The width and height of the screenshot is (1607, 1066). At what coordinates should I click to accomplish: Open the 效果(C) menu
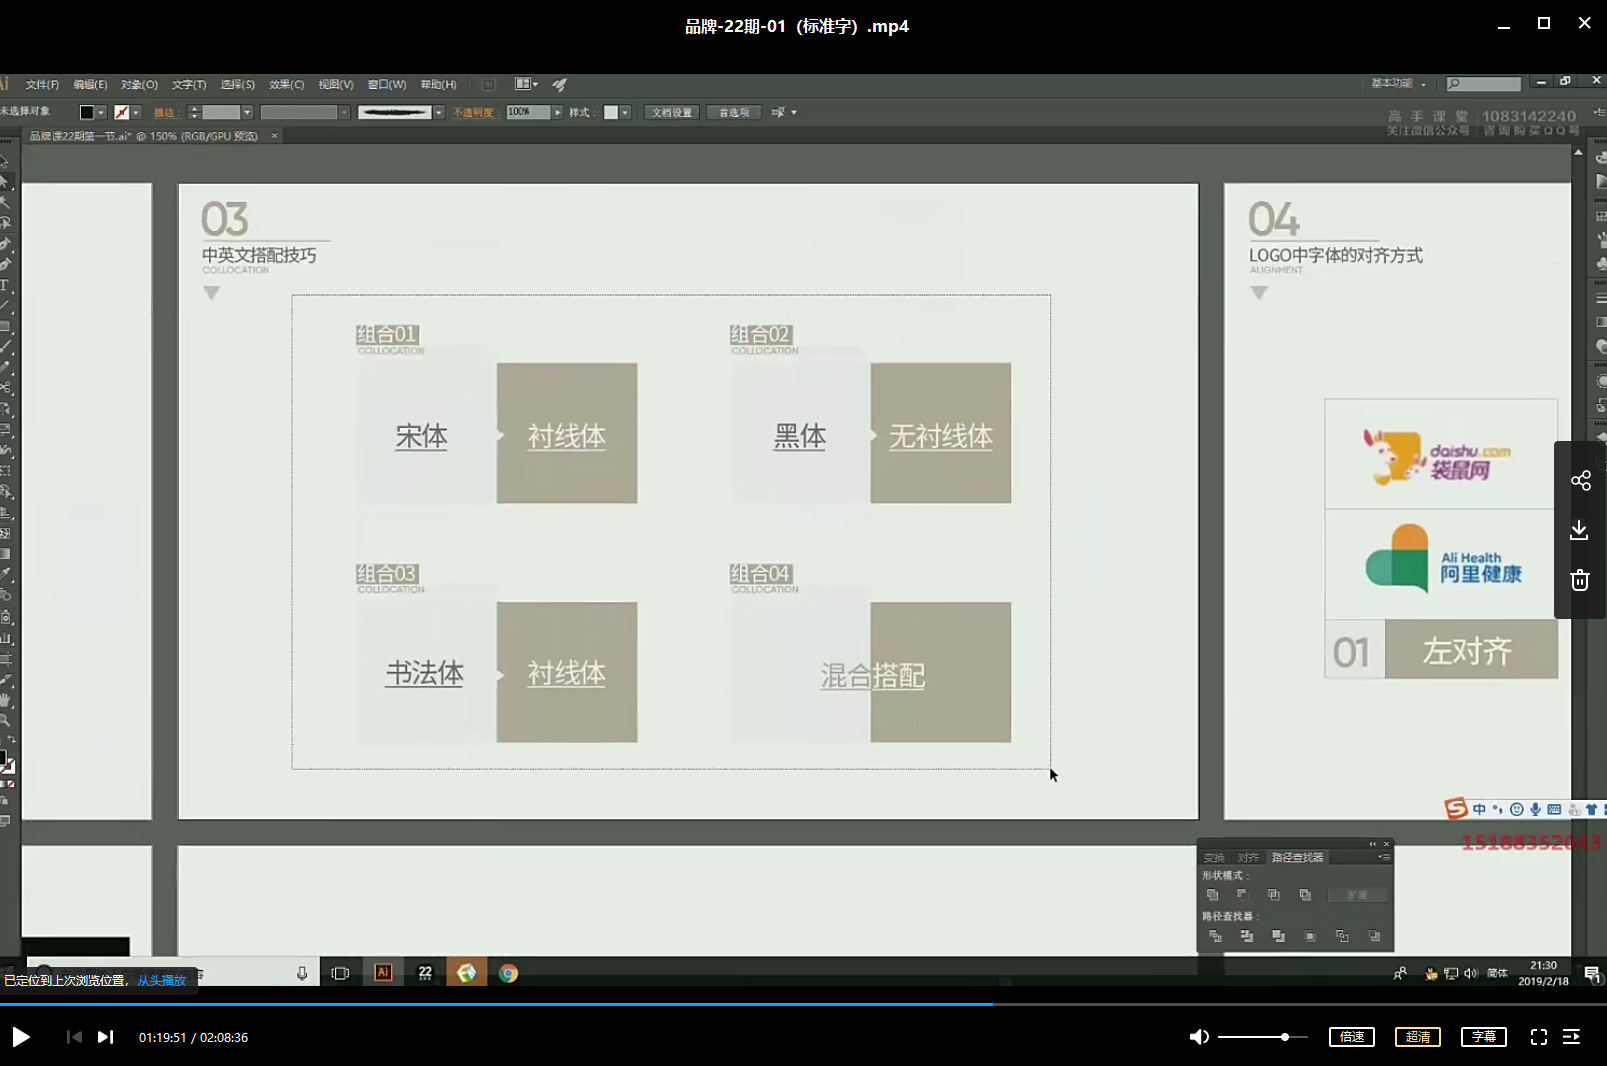[286, 85]
